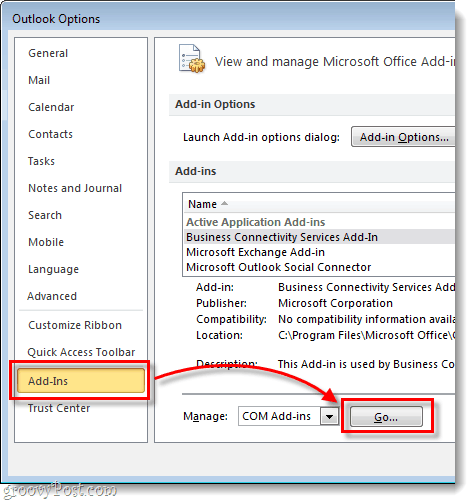
Task: Select Microsoft Exchange Add-in entry
Action: pyautogui.click(x=255, y=252)
